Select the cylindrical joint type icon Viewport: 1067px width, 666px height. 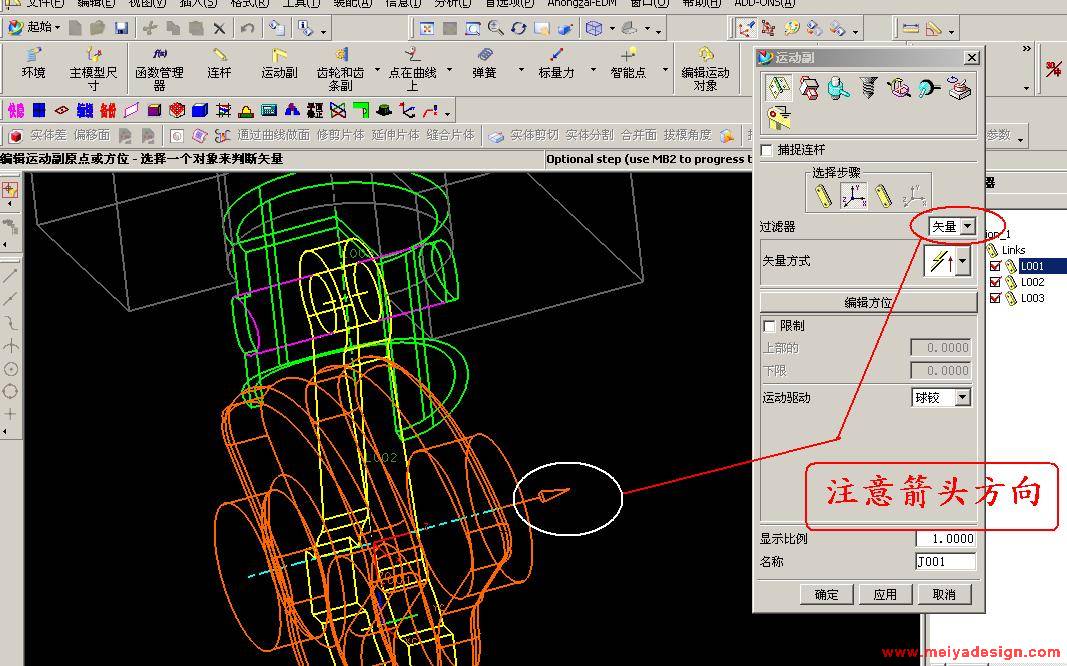838,88
